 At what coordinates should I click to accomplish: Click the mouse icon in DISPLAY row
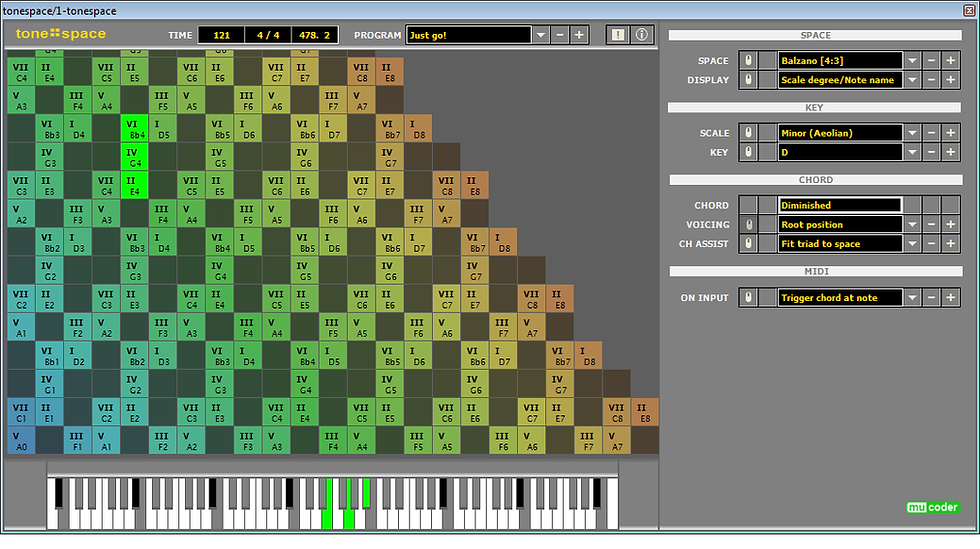click(x=748, y=80)
